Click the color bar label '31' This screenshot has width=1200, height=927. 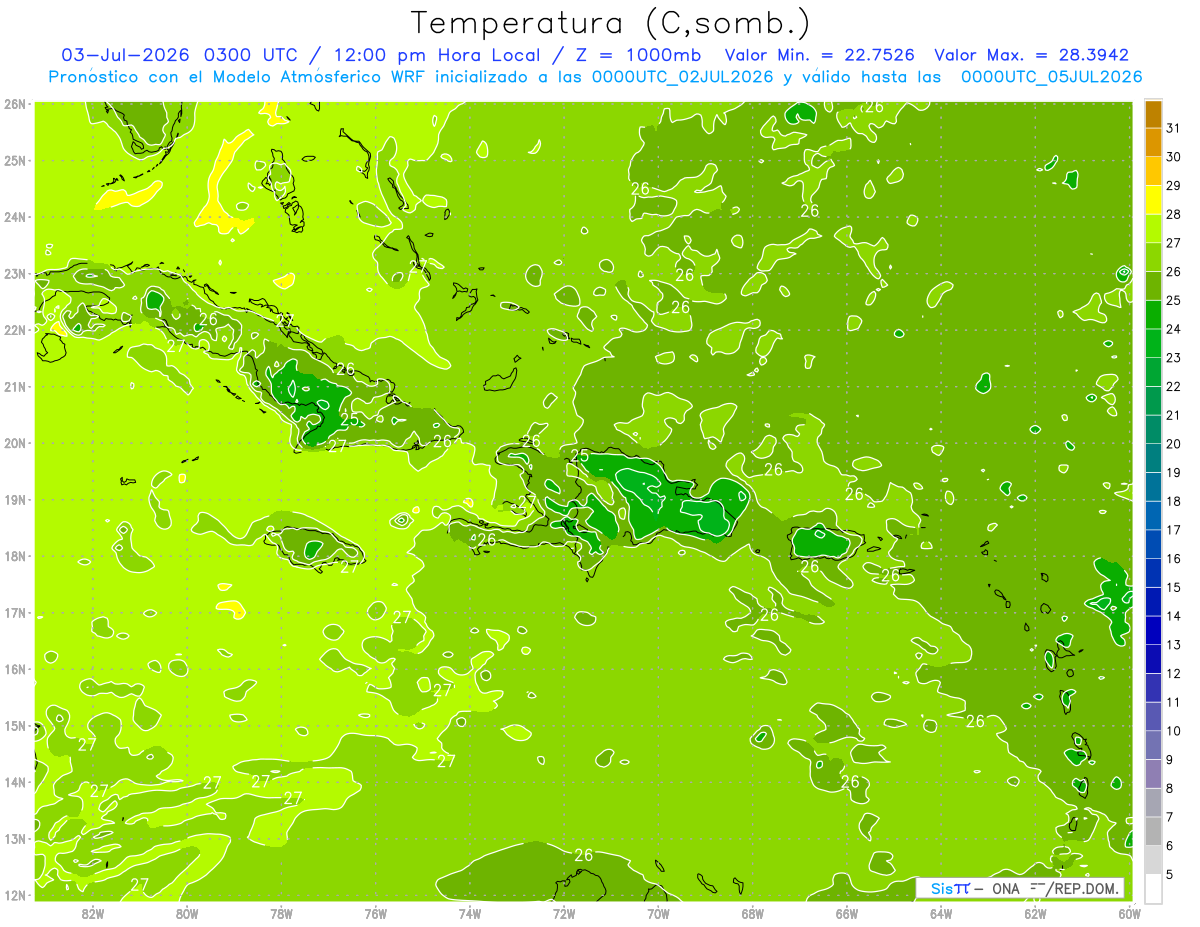pyautogui.click(x=1174, y=127)
